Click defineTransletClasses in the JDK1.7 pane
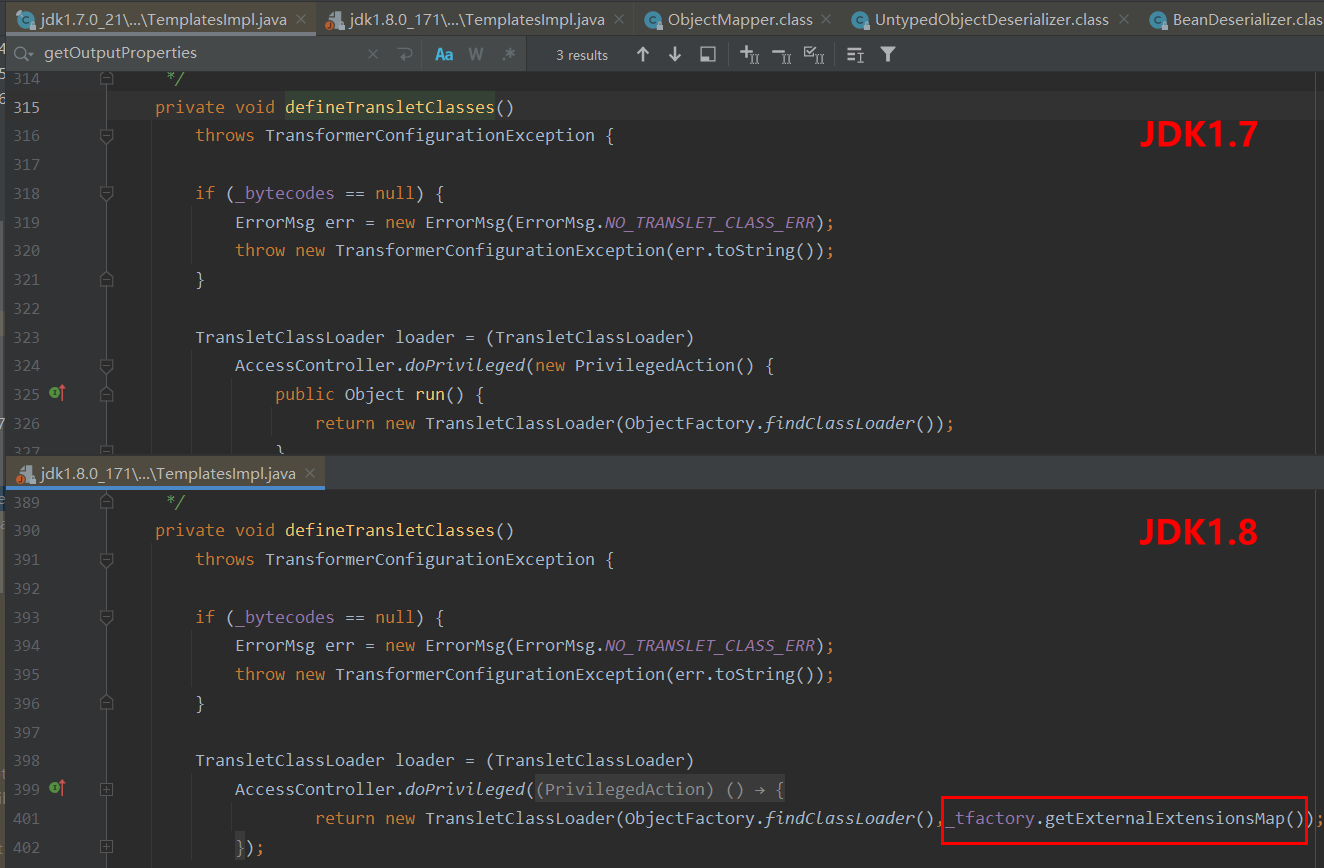Image resolution: width=1324 pixels, height=868 pixels. point(390,107)
